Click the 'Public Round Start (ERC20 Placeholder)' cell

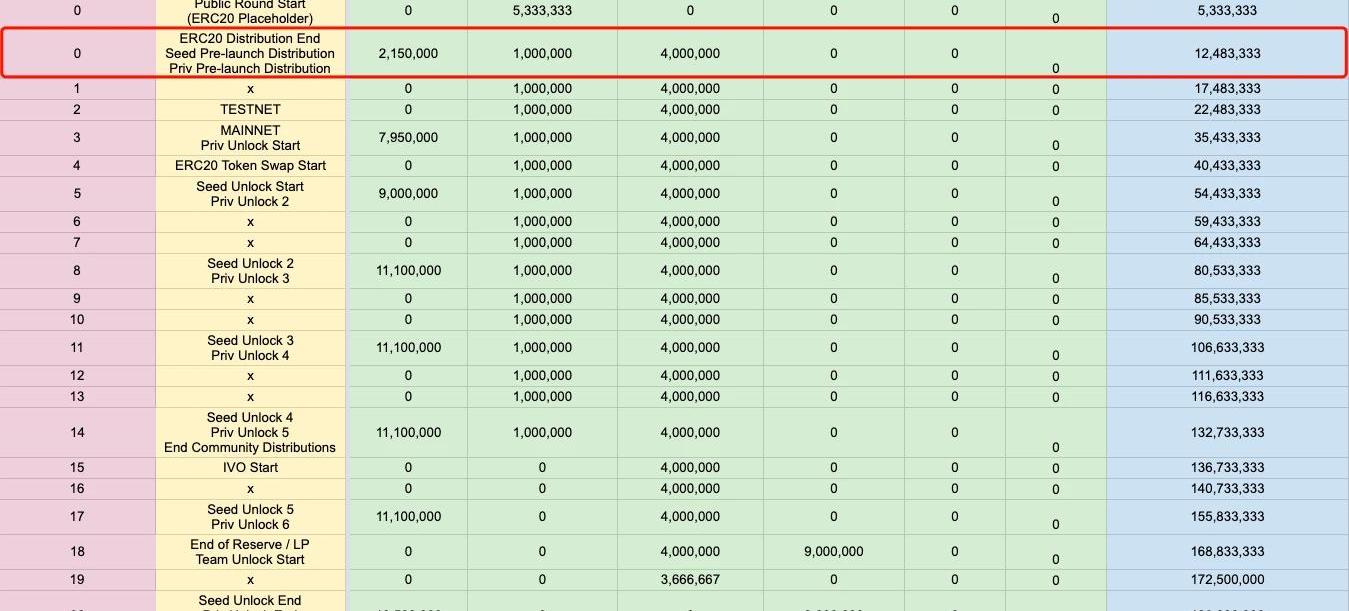[250, 12]
